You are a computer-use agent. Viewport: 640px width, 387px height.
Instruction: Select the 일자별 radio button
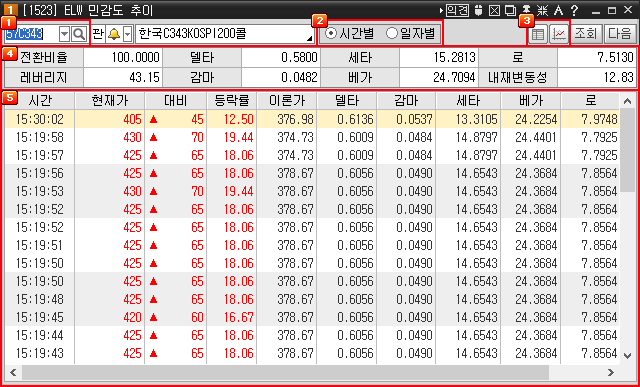coord(411,34)
